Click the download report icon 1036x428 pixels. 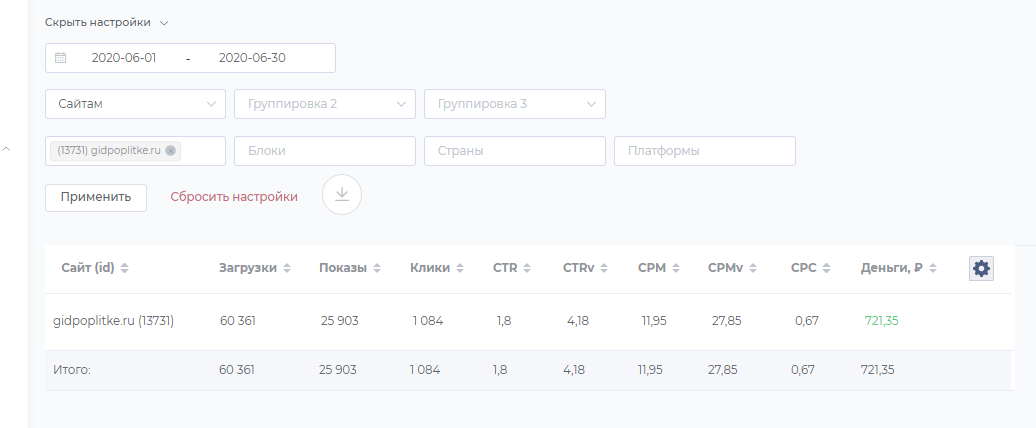pyautogui.click(x=342, y=194)
